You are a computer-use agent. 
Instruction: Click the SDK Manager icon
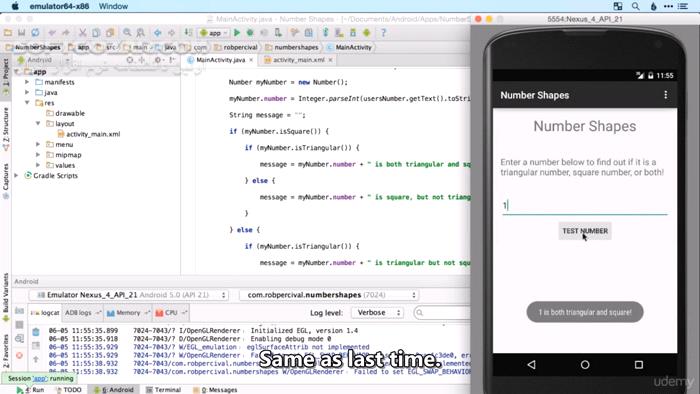pos(353,33)
